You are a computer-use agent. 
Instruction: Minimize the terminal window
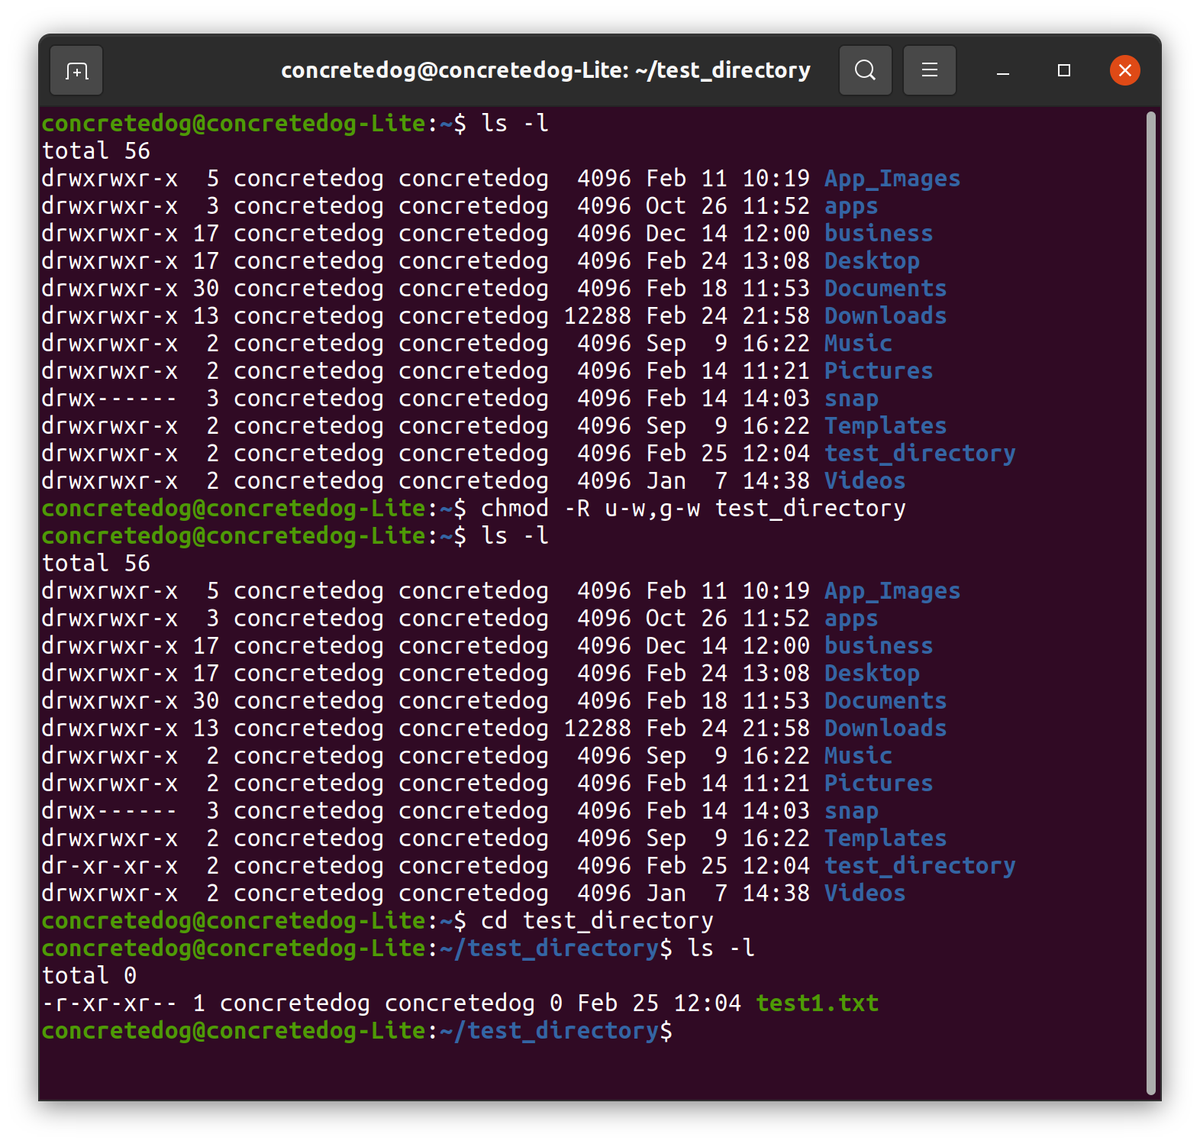pos(1002,71)
